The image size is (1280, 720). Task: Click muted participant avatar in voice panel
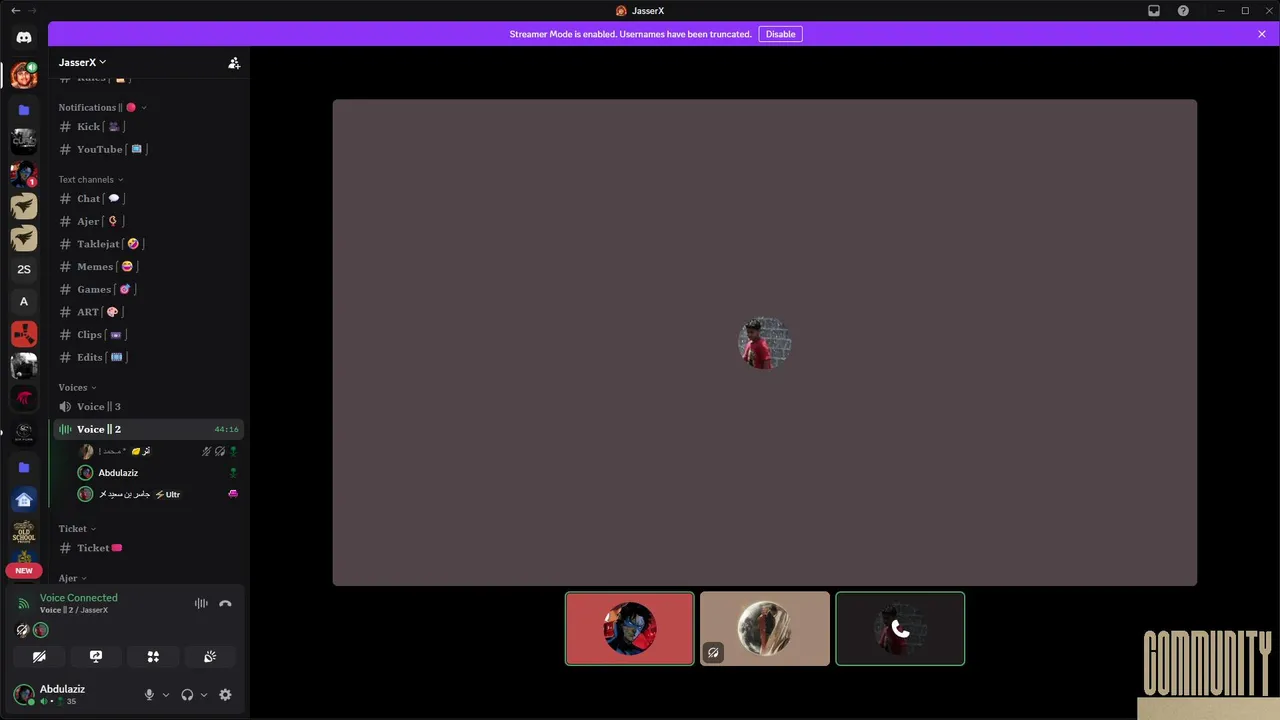(x=23, y=630)
